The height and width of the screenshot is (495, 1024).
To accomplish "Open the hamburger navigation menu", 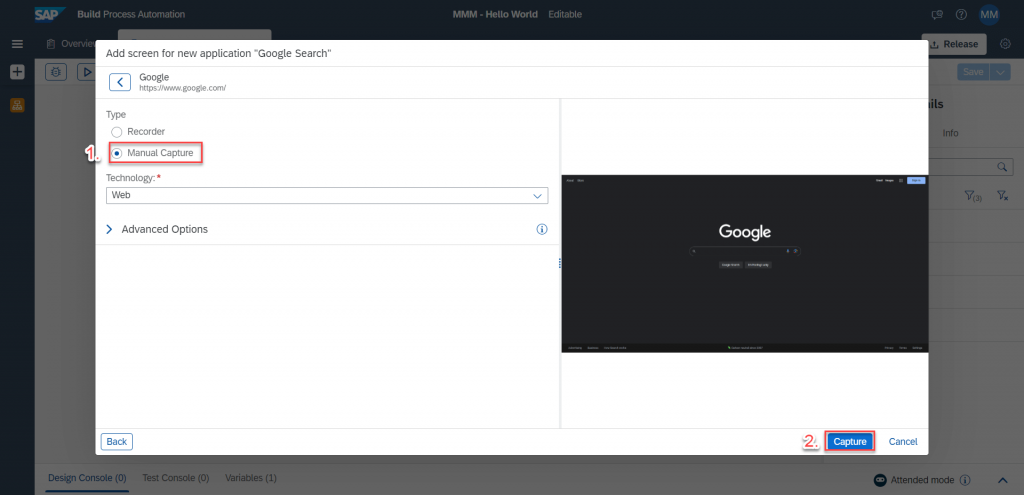I will [x=17, y=44].
